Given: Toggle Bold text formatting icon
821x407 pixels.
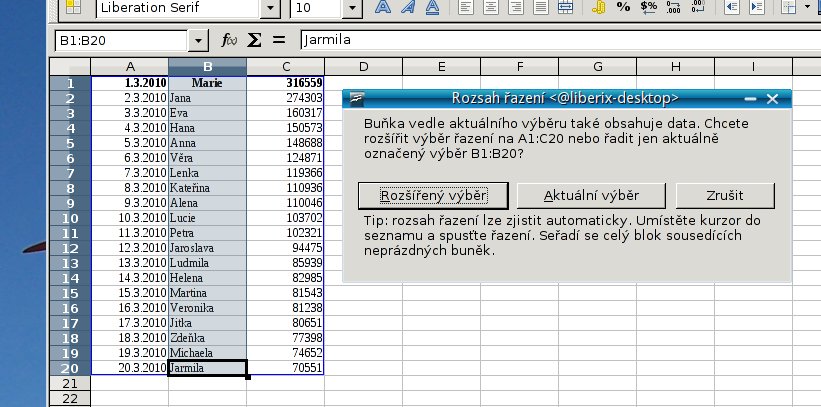Looking at the screenshot, I should [383, 7].
